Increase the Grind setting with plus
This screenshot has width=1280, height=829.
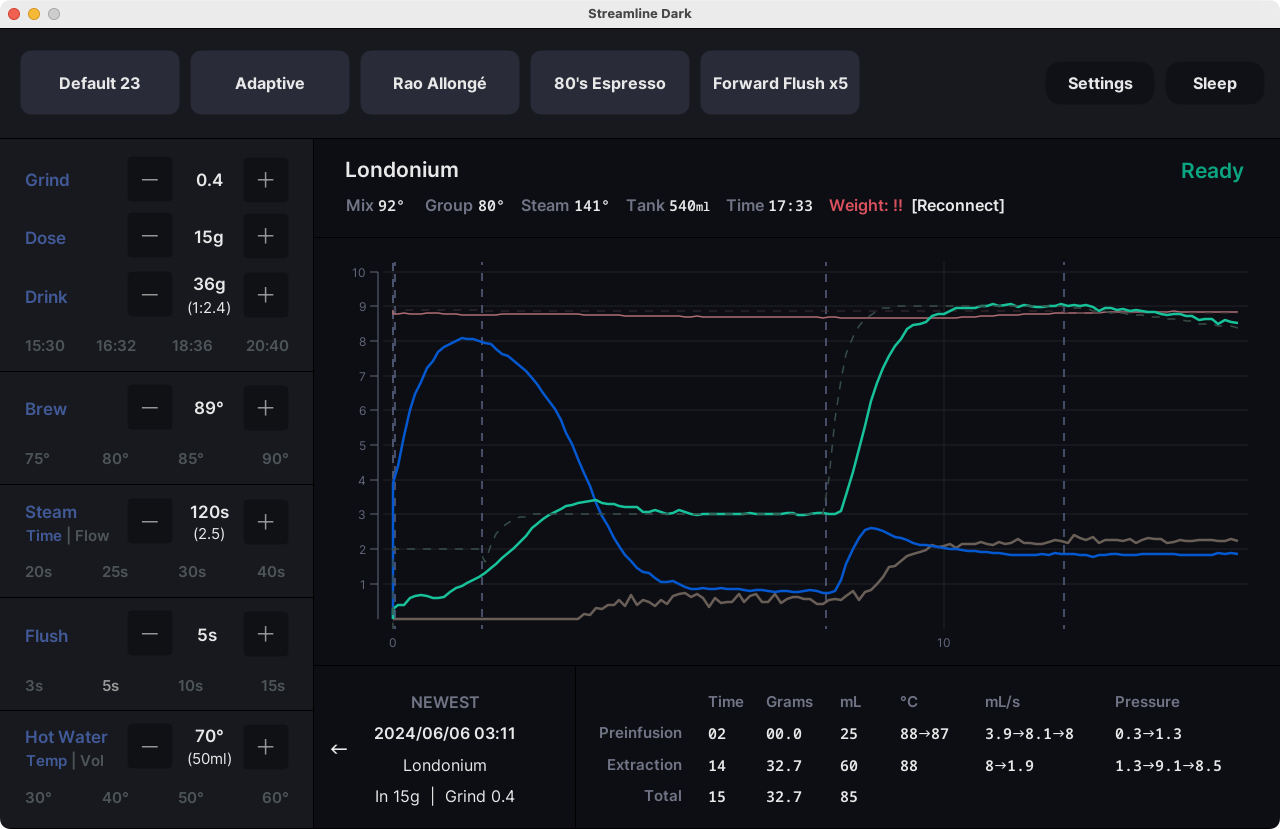266,180
